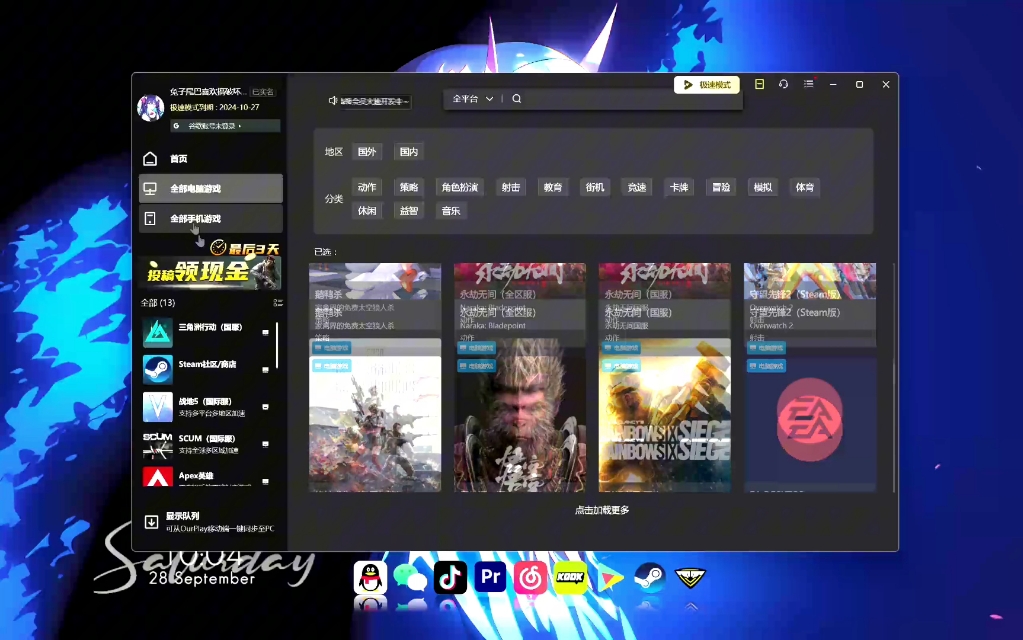Open Steam icon in desktop dock
This screenshot has height=640, width=1023.
click(650, 577)
